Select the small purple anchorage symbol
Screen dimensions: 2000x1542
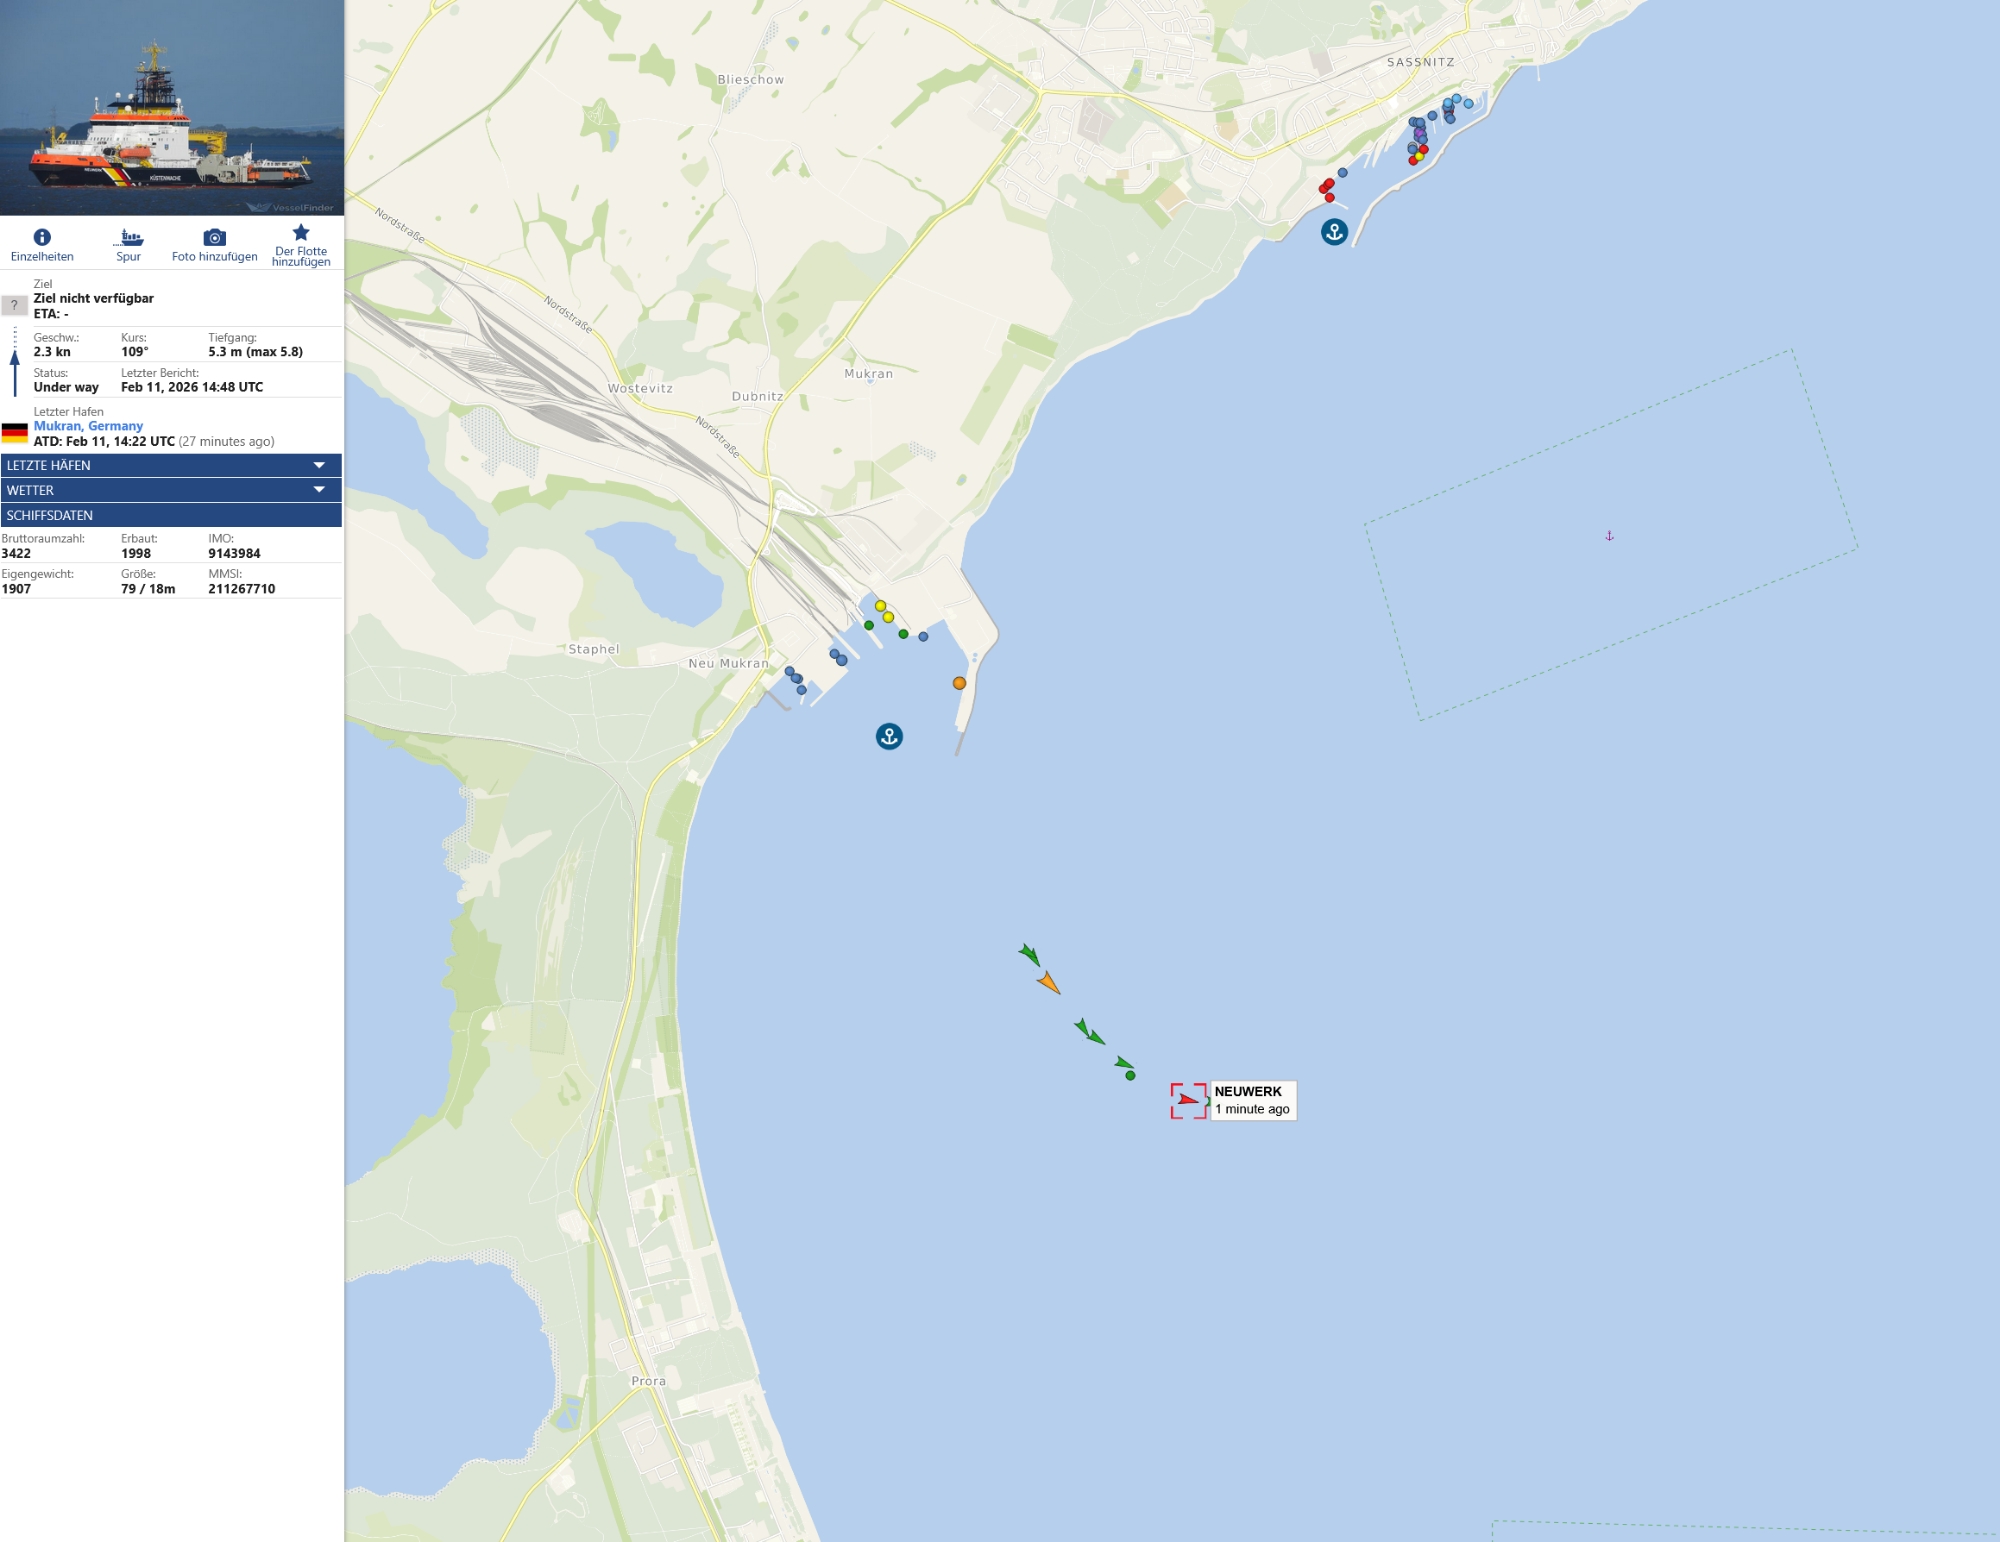pyautogui.click(x=1609, y=536)
